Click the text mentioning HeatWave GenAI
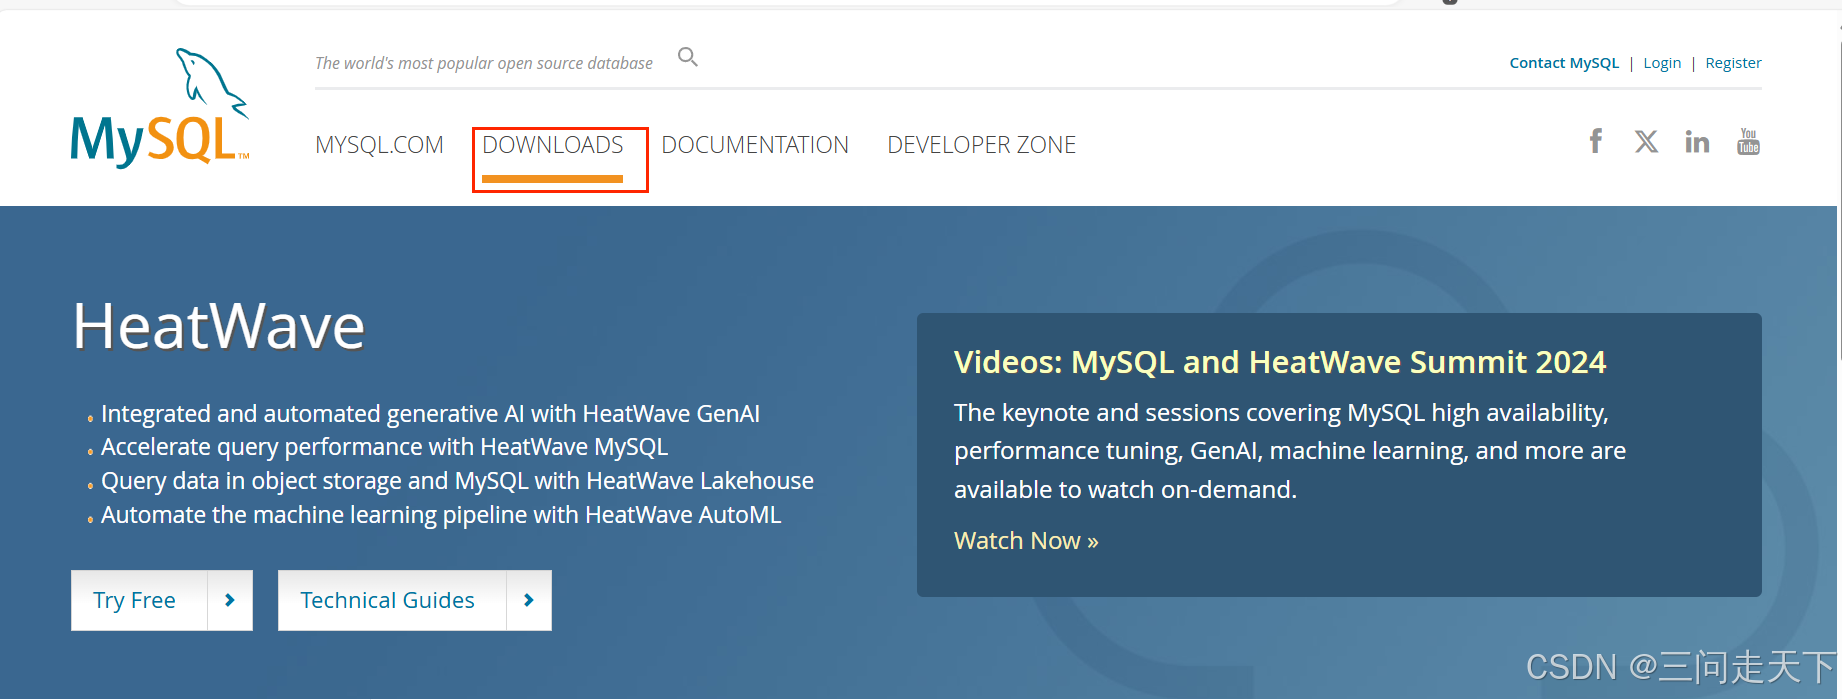The width and height of the screenshot is (1842, 700). 430,414
